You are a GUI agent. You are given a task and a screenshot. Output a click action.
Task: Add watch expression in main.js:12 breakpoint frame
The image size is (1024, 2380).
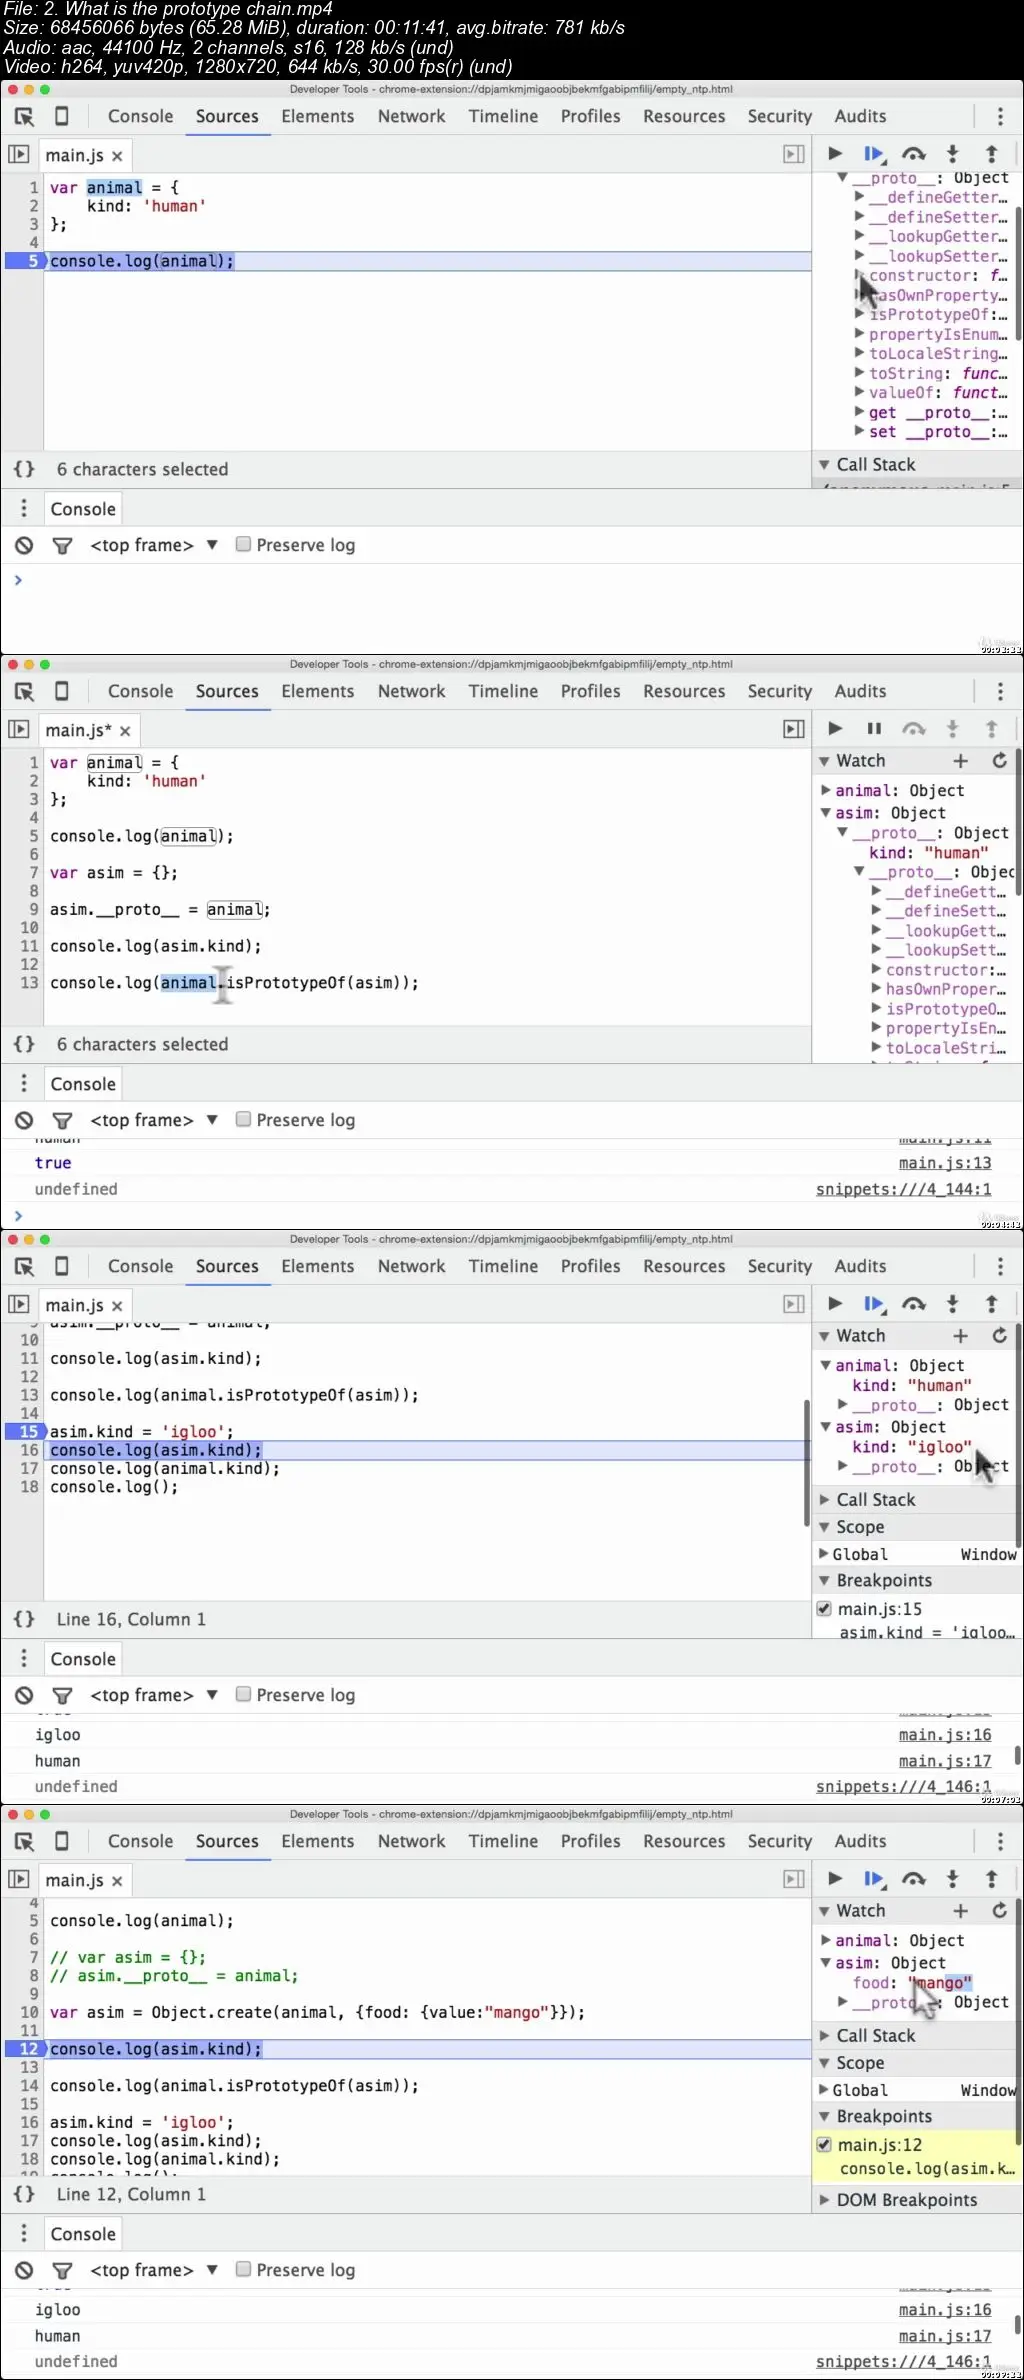tap(960, 1910)
